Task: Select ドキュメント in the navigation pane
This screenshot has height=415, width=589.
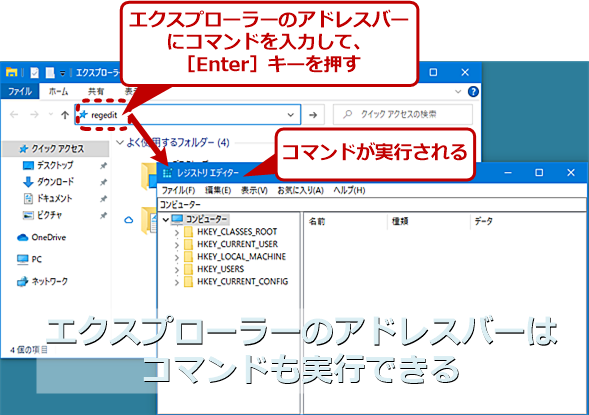Action: [x=54, y=198]
